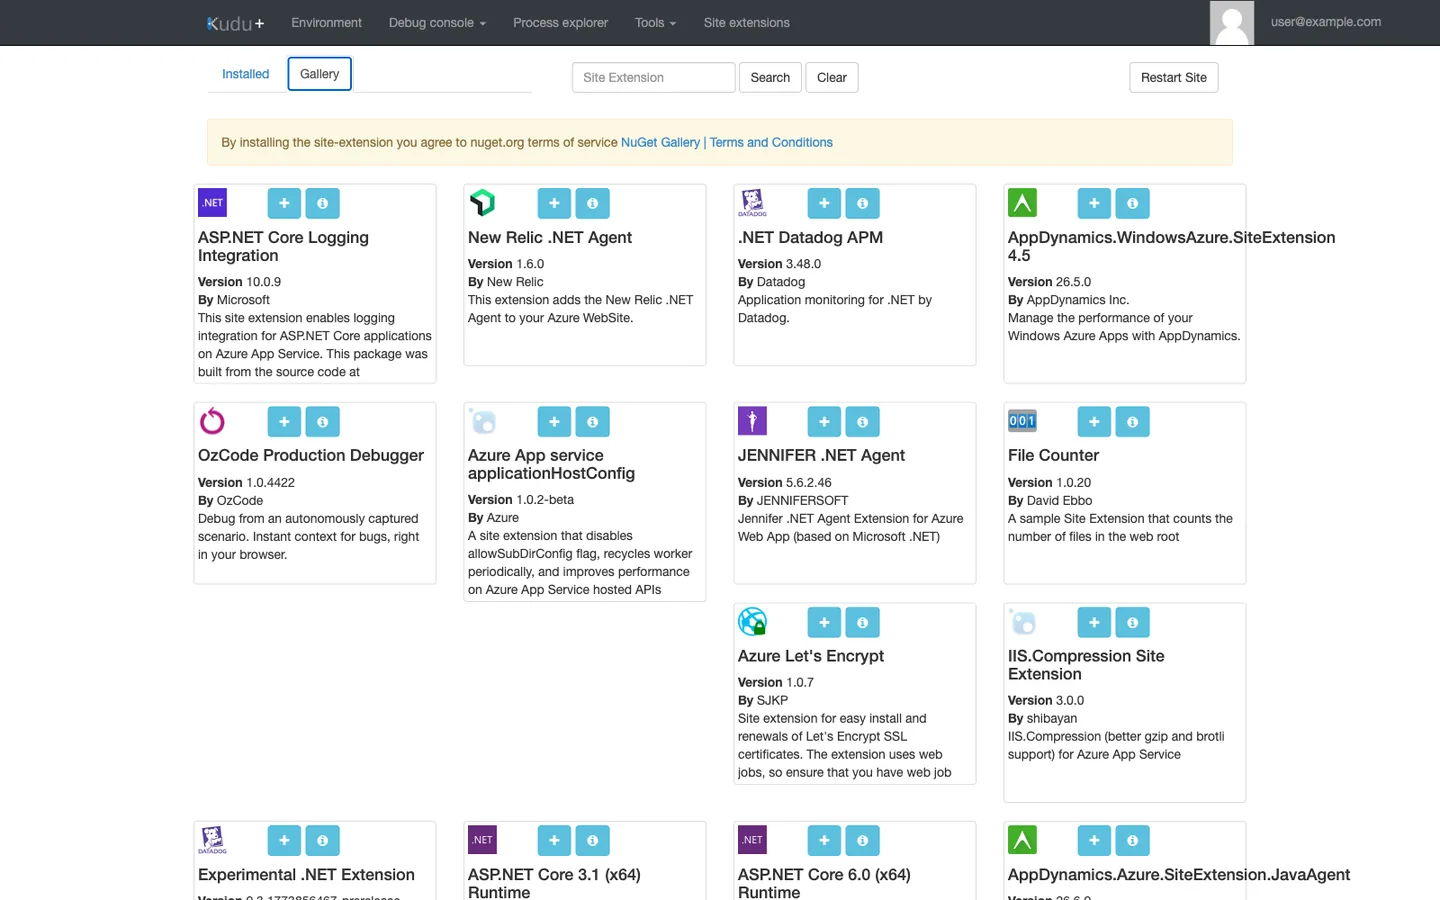The image size is (1440, 900).
Task: Open info for Experimental .NET Extension
Action: 322,840
